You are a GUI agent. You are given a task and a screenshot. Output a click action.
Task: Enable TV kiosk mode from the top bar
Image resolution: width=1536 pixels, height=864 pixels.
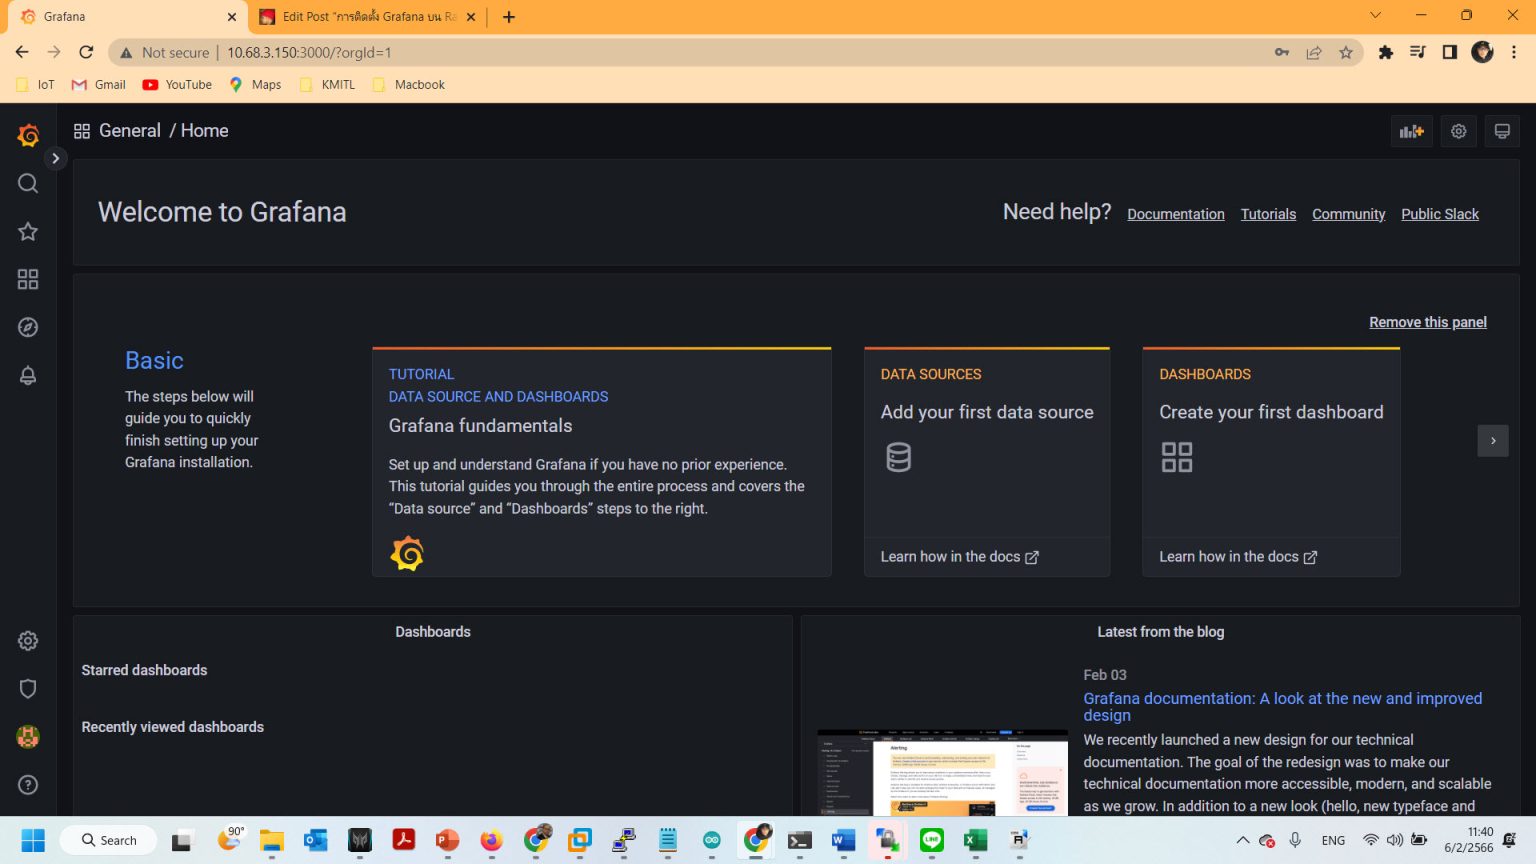click(x=1502, y=131)
